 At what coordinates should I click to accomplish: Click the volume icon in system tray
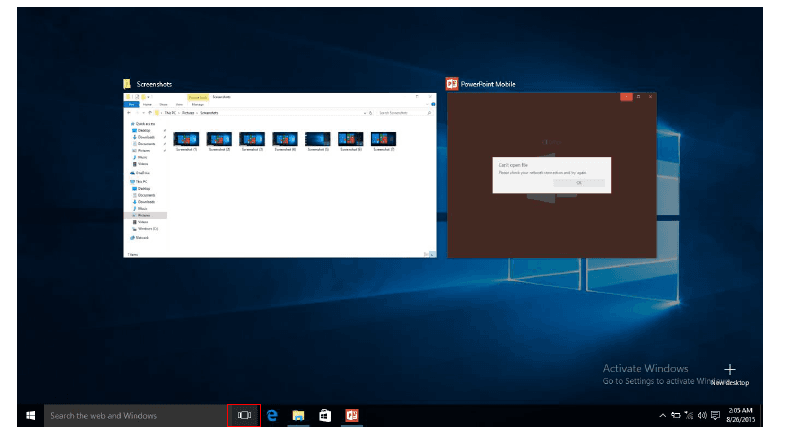tap(703, 415)
